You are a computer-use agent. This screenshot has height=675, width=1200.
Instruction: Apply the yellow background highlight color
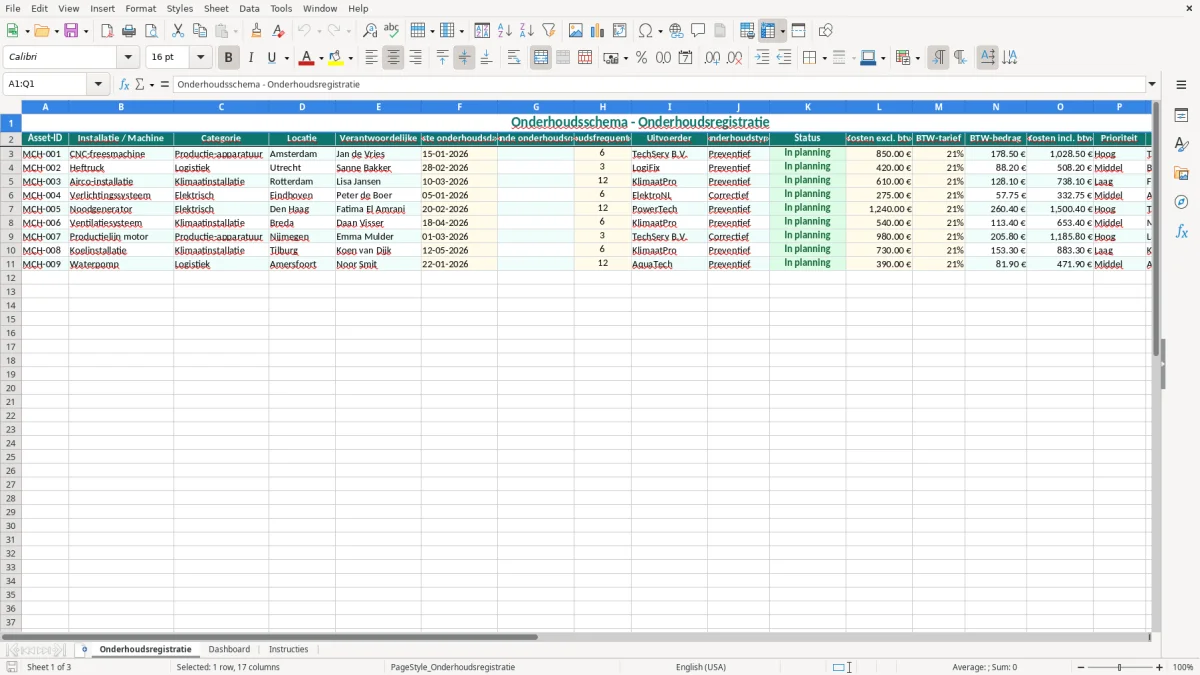click(x=335, y=58)
